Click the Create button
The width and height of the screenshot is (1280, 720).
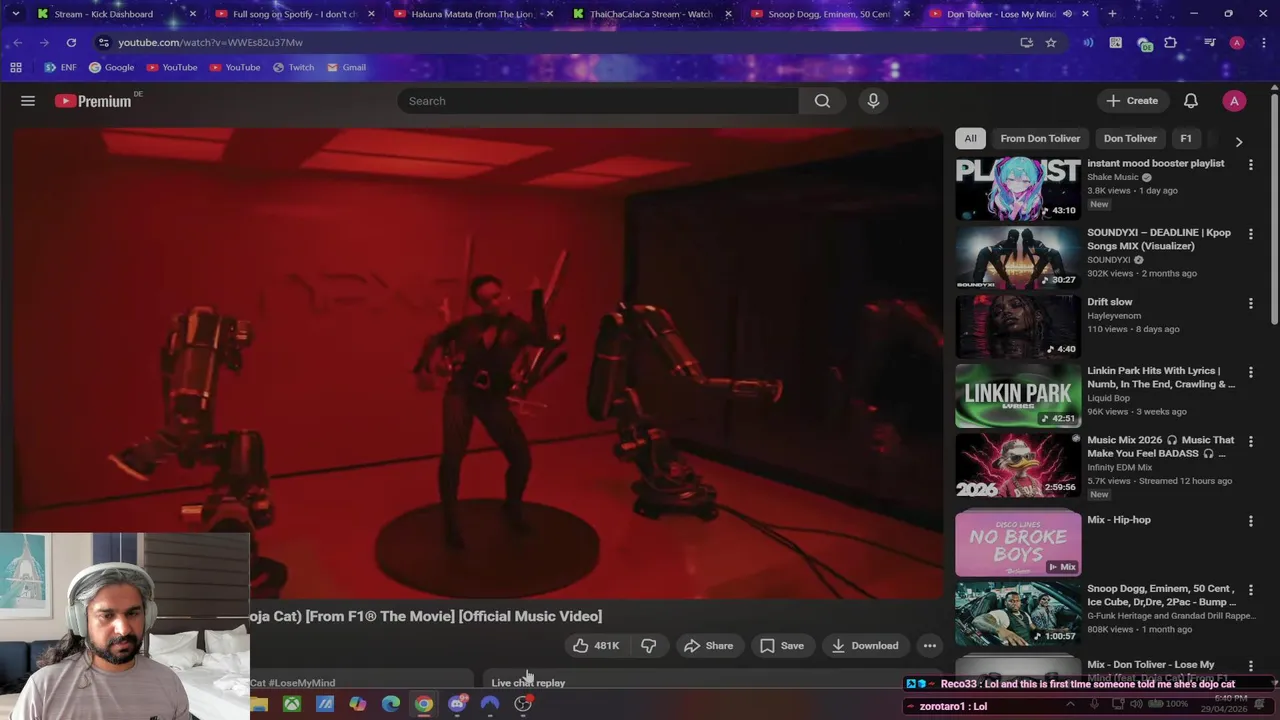1132,101
